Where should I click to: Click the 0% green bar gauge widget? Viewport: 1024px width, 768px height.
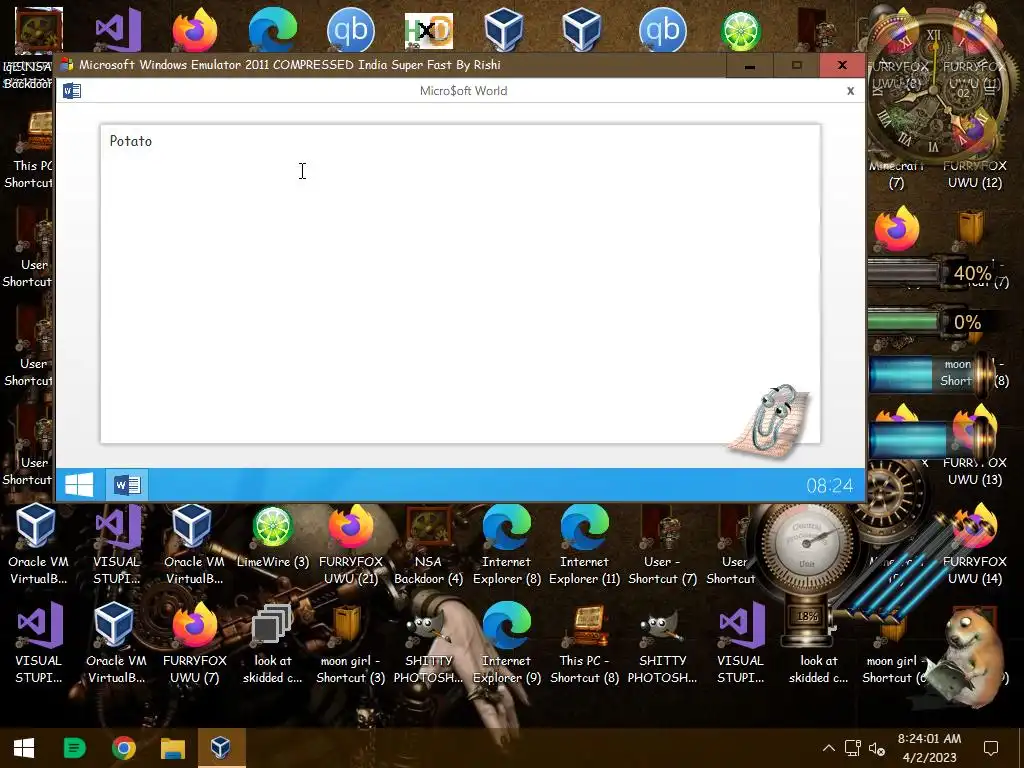click(929, 322)
